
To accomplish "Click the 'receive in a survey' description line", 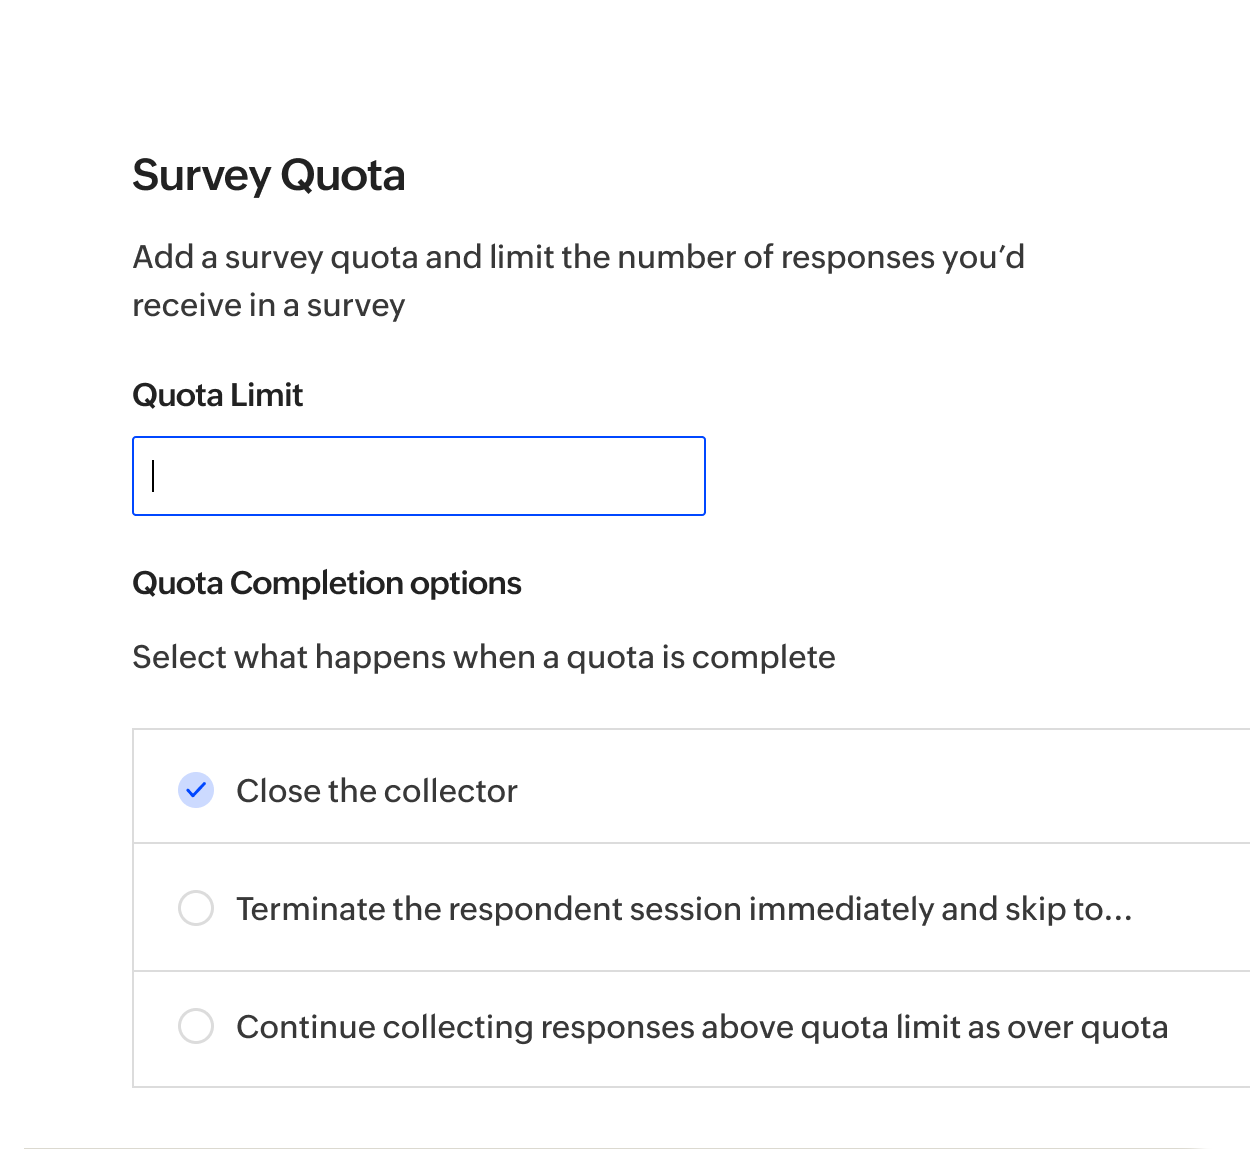I will pos(268,305).
